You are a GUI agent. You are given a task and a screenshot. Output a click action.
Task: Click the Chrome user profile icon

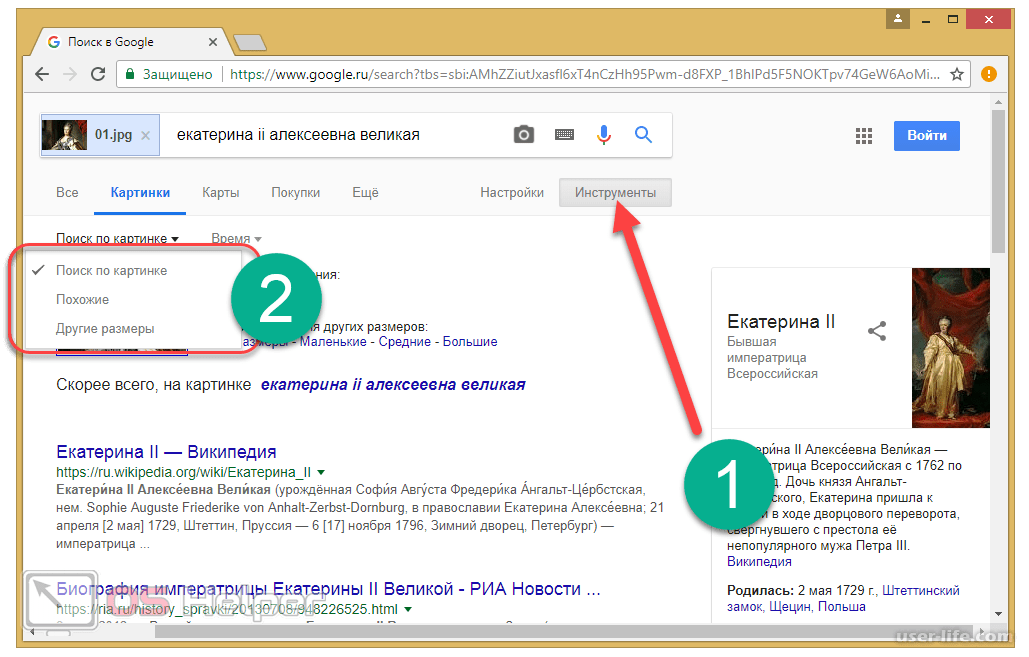tap(898, 19)
